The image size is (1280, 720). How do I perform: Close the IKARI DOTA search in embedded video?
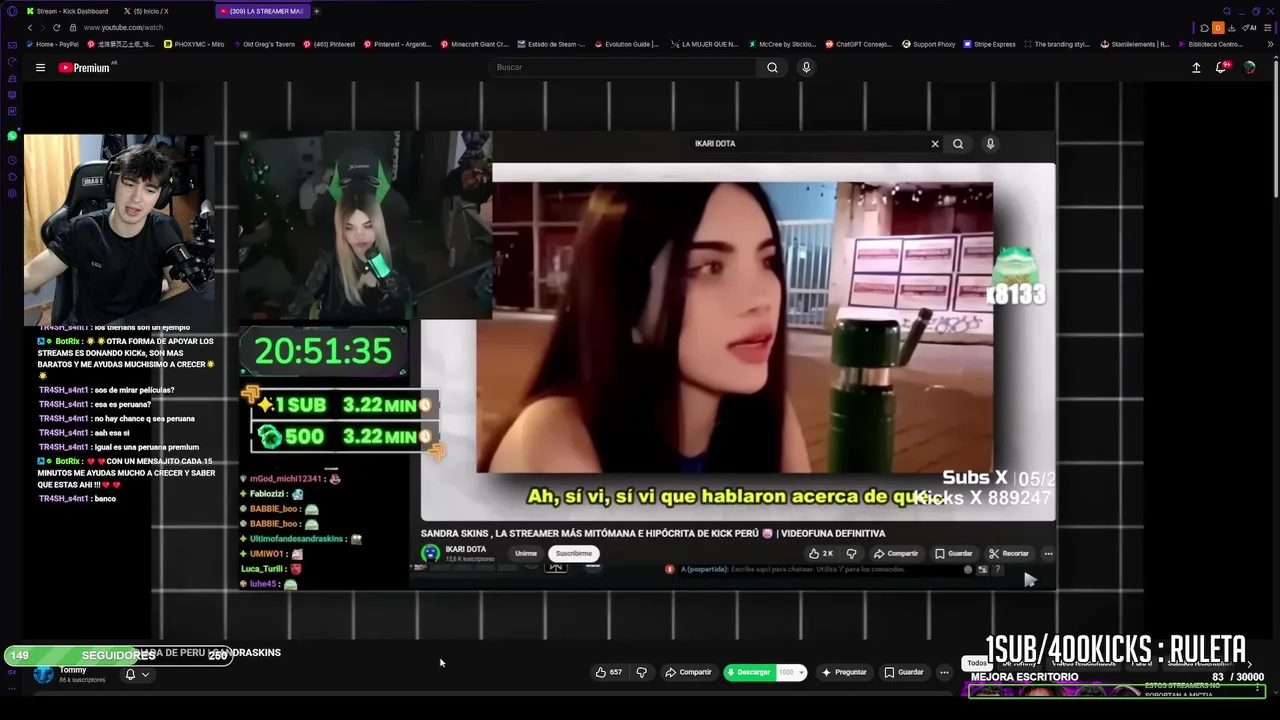[935, 144]
